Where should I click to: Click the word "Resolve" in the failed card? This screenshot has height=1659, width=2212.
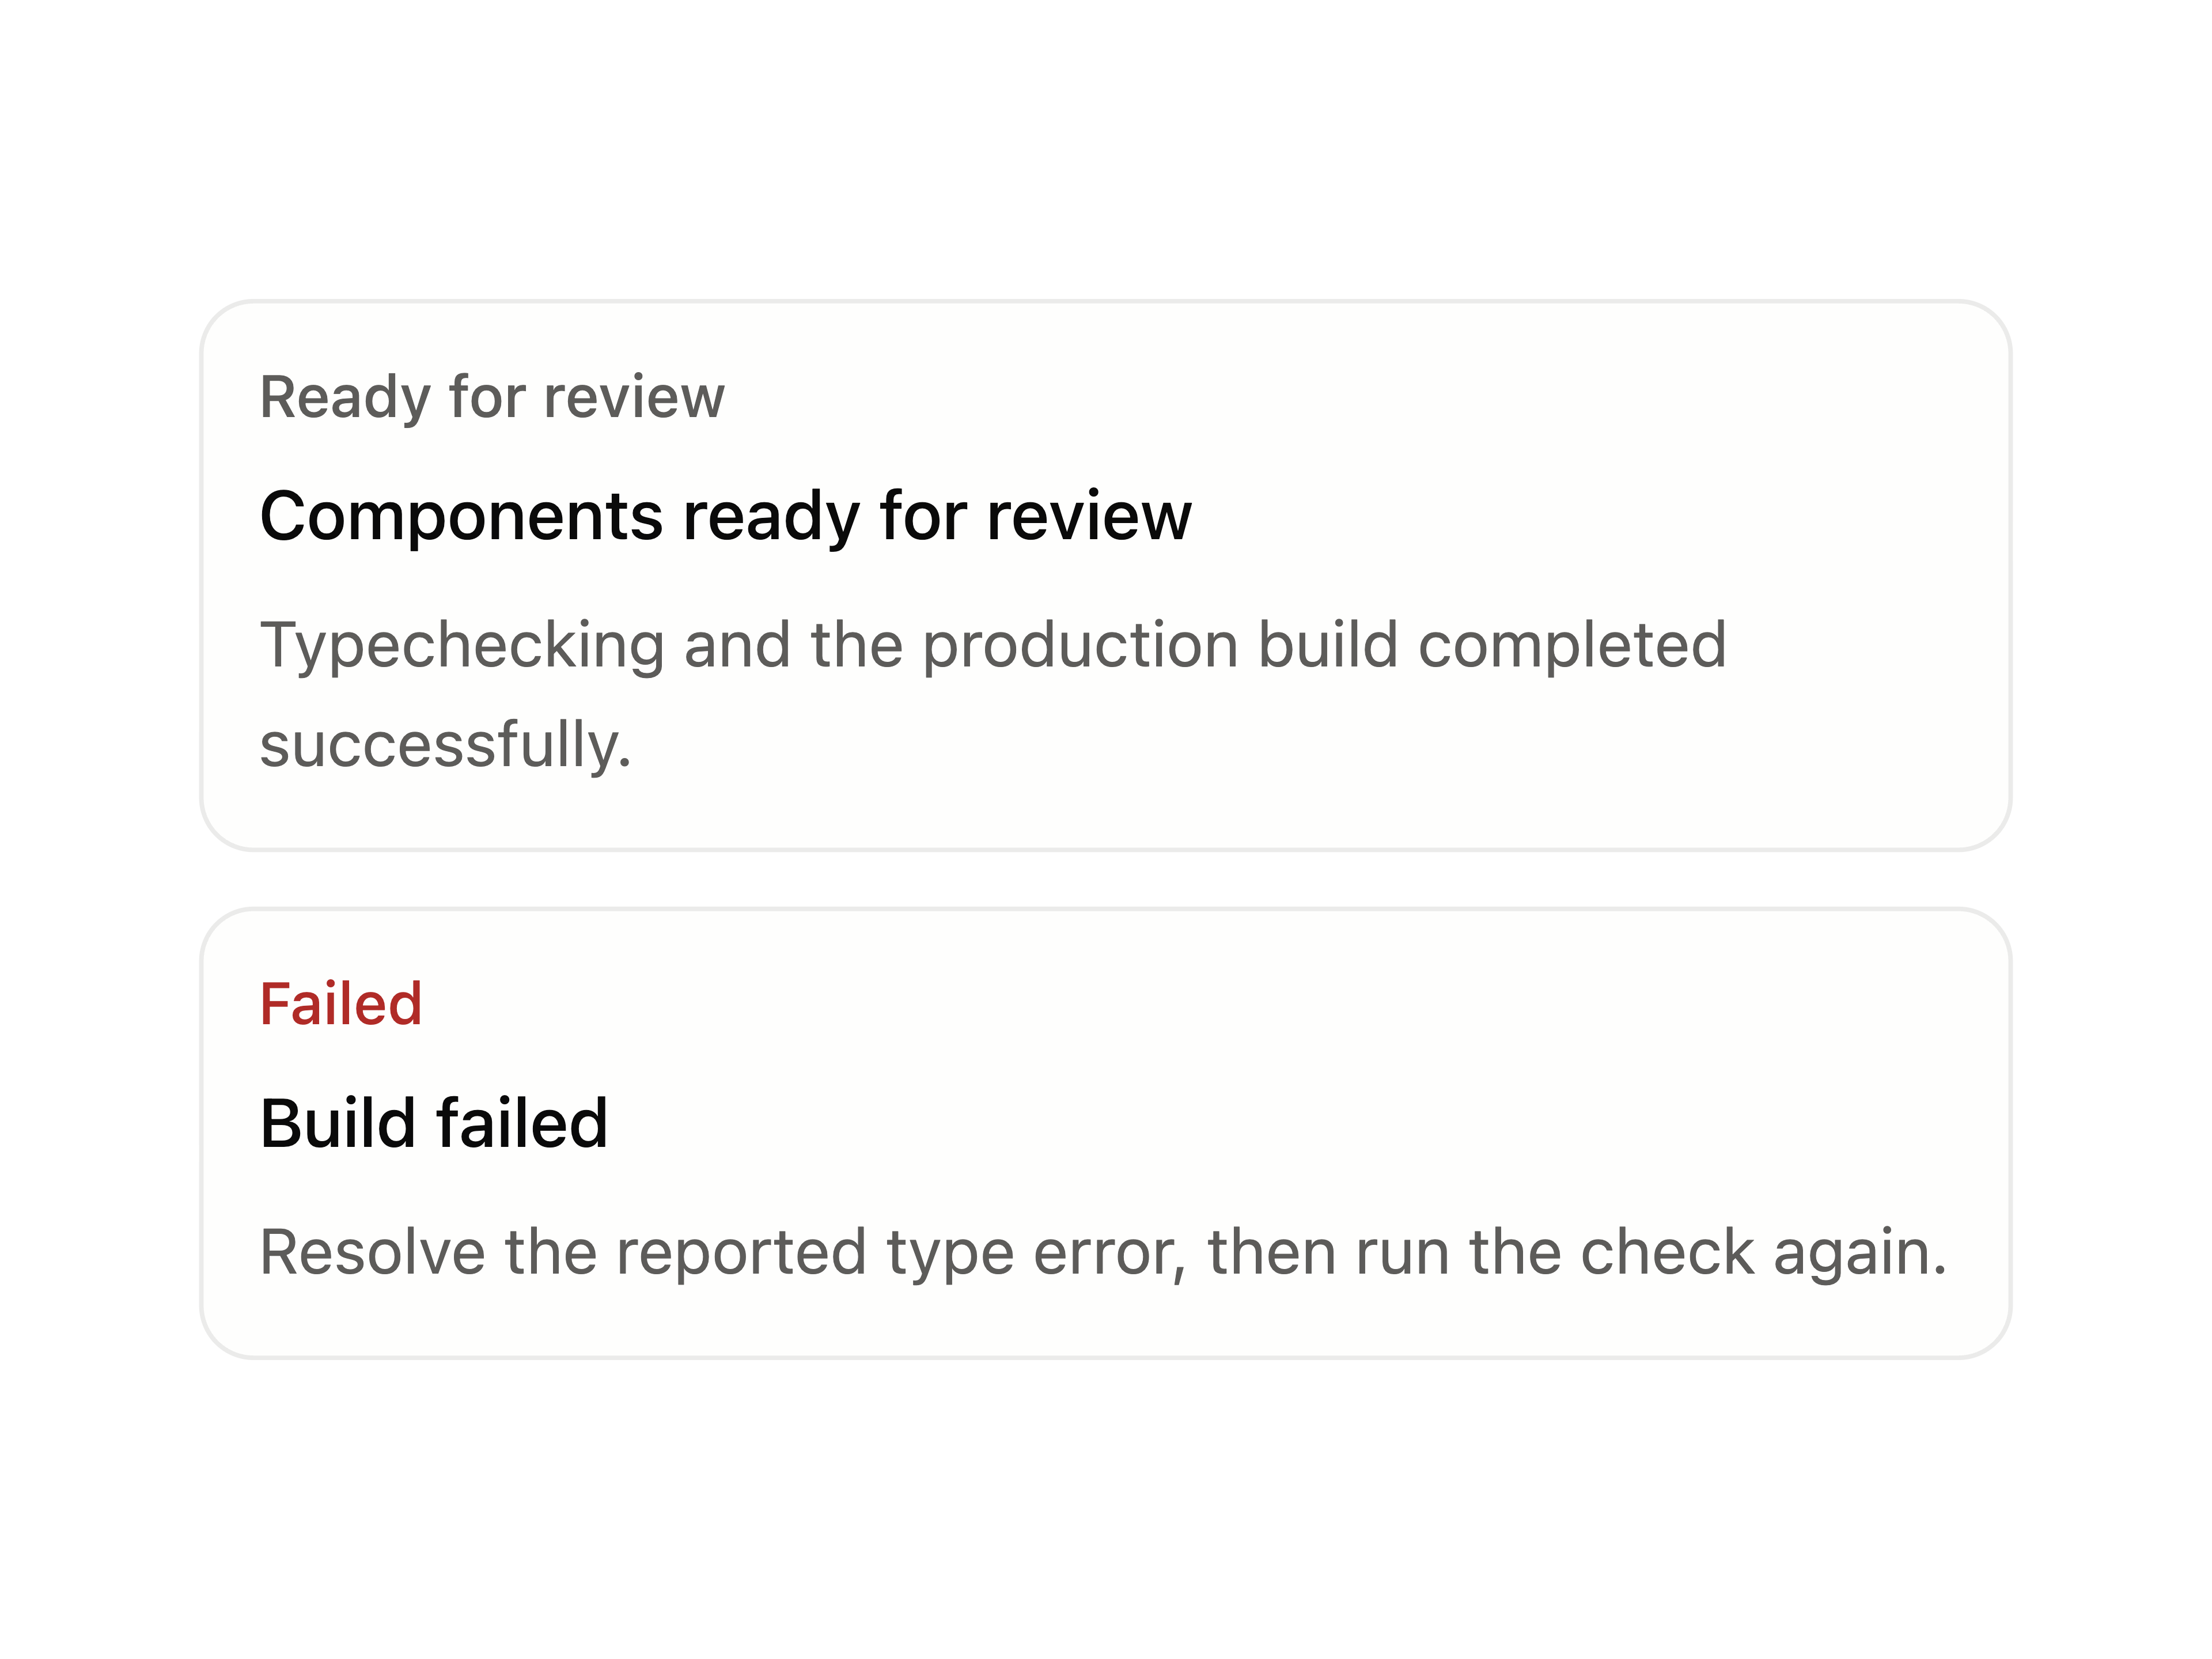click(373, 1252)
